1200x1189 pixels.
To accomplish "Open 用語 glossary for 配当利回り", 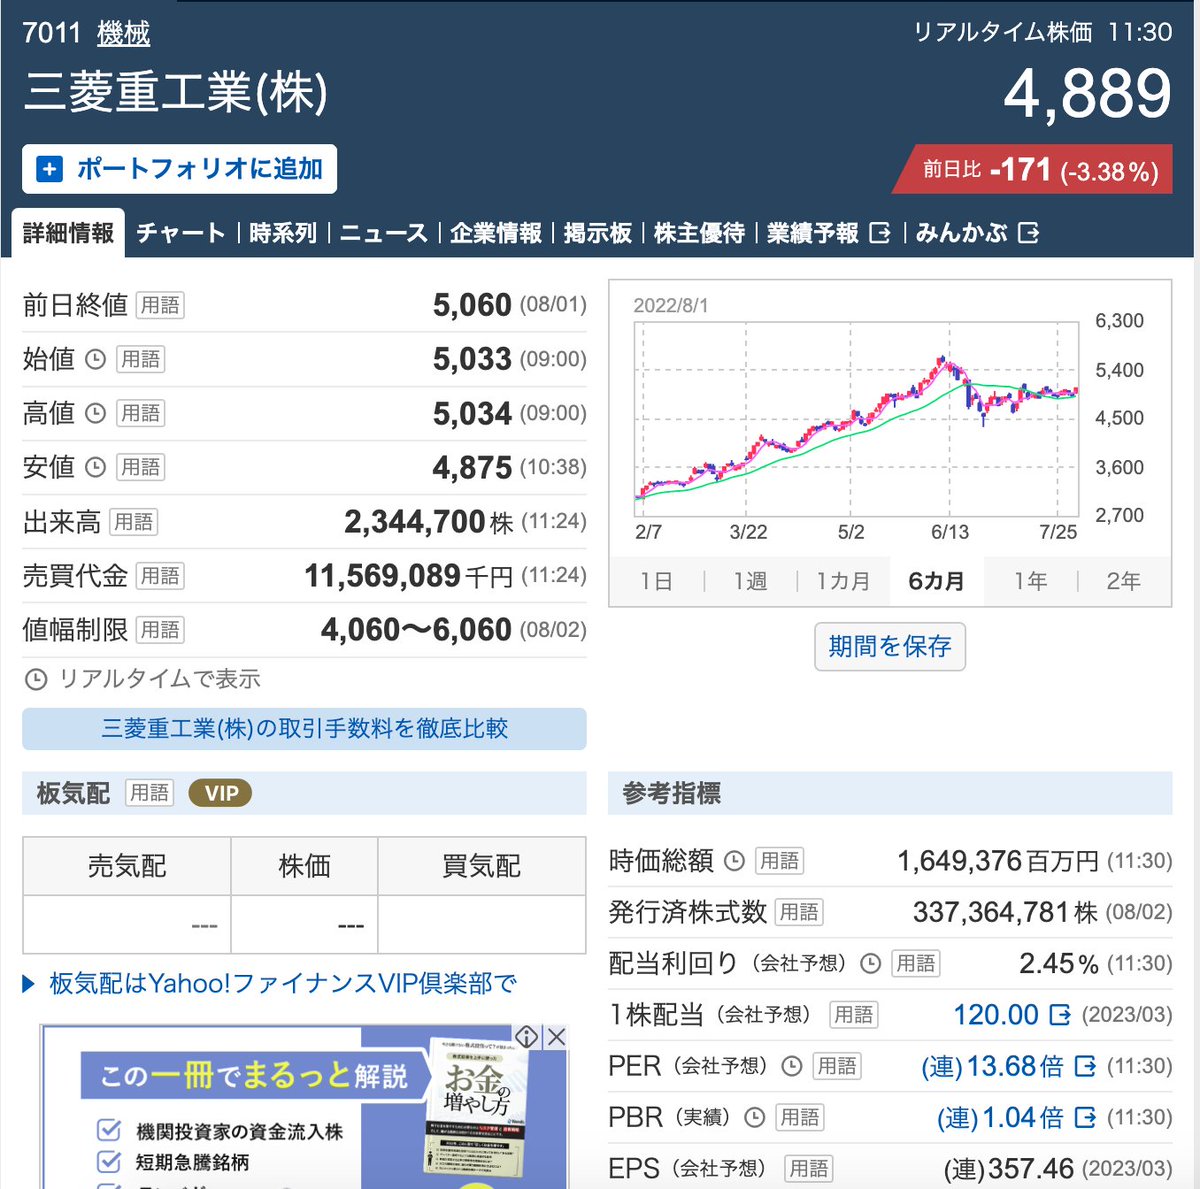I will tap(915, 964).
